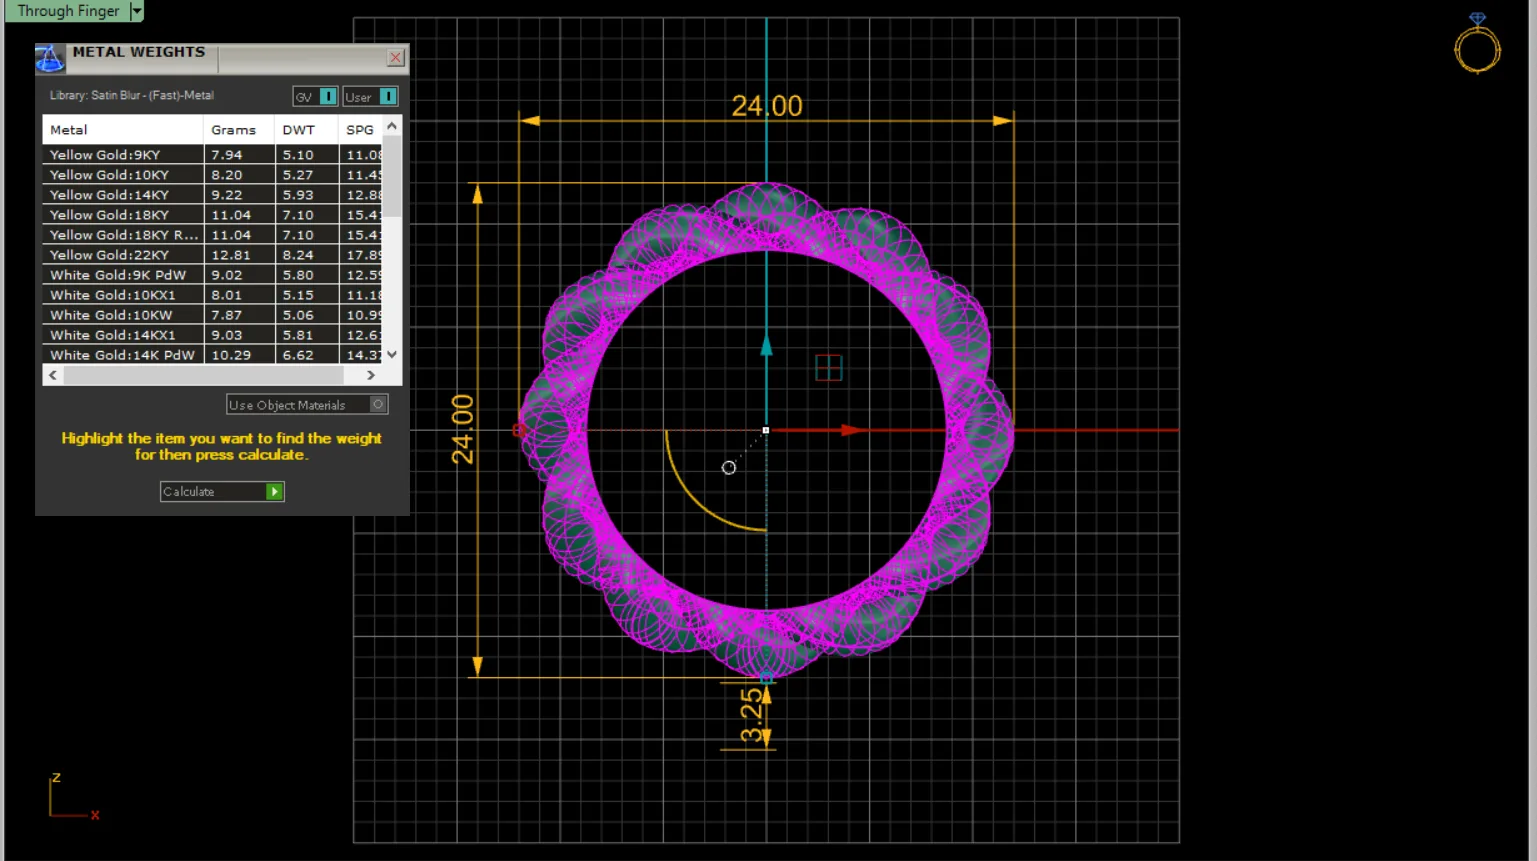
Task: Click the red X-axis arrow handle
Action: [852, 430]
